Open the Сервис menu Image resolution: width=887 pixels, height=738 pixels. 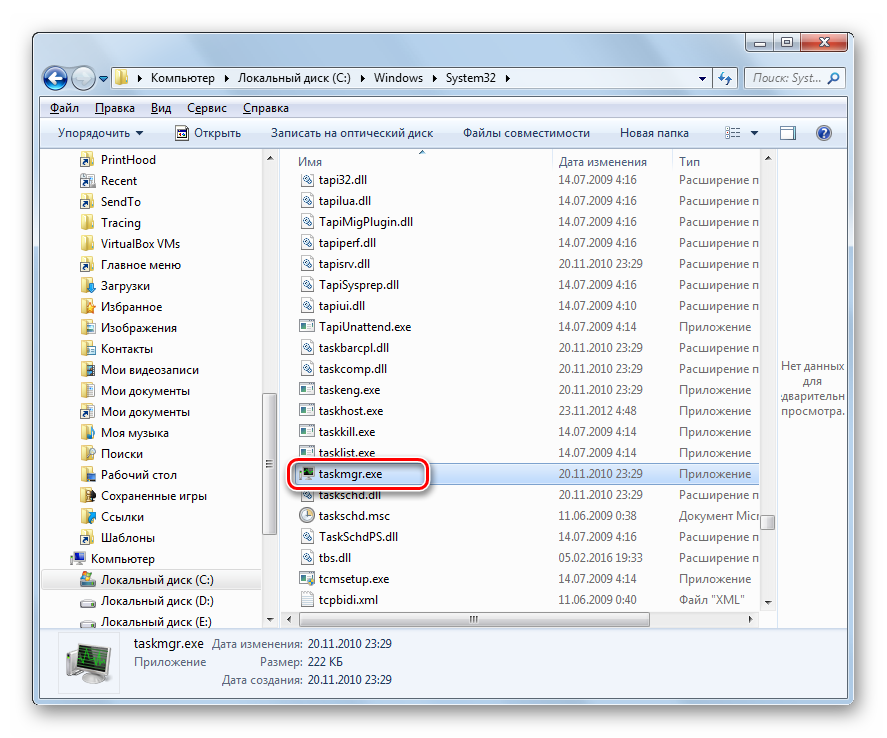[206, 108]
